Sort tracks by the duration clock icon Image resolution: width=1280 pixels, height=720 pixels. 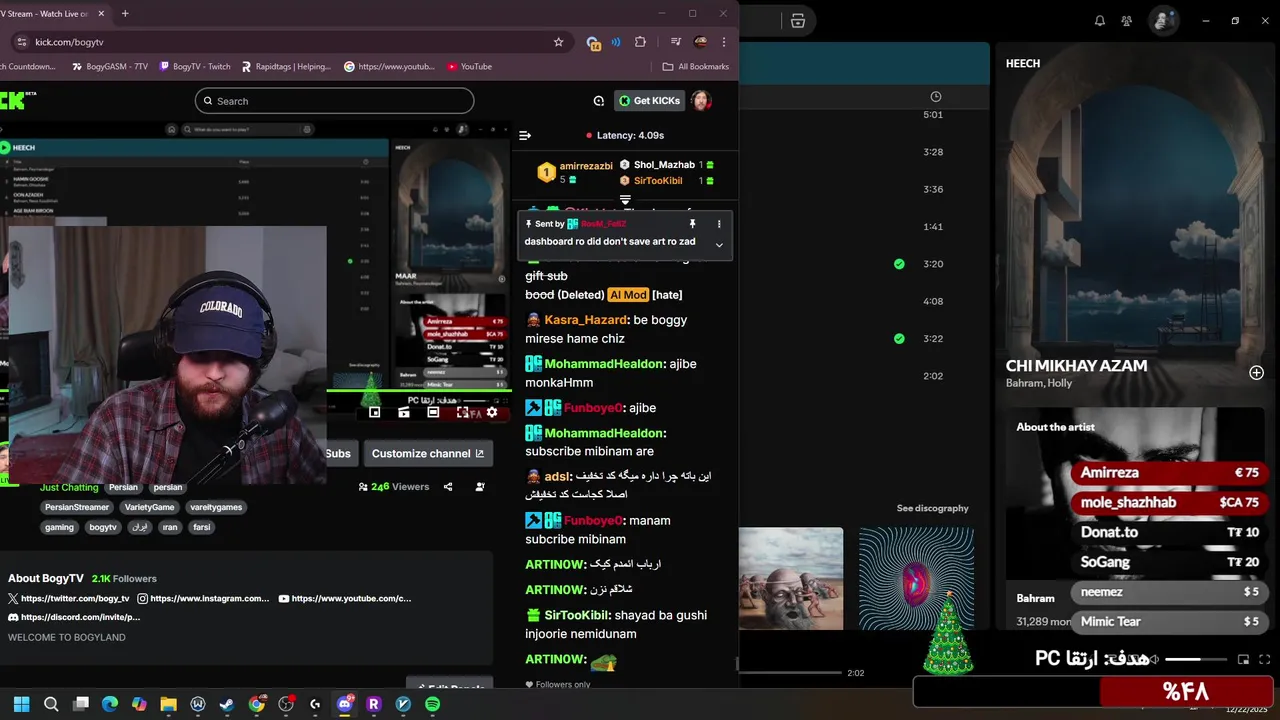coord(936,97)
